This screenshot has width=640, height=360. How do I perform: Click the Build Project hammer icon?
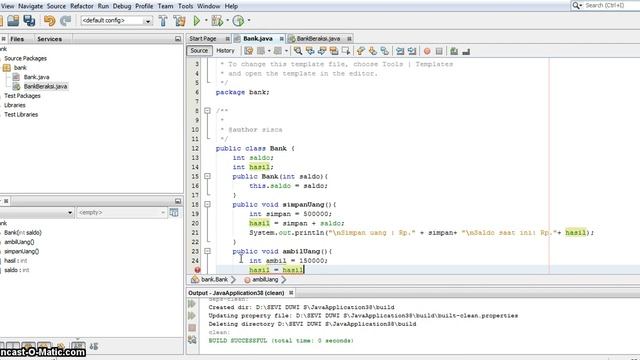point(163,20)
